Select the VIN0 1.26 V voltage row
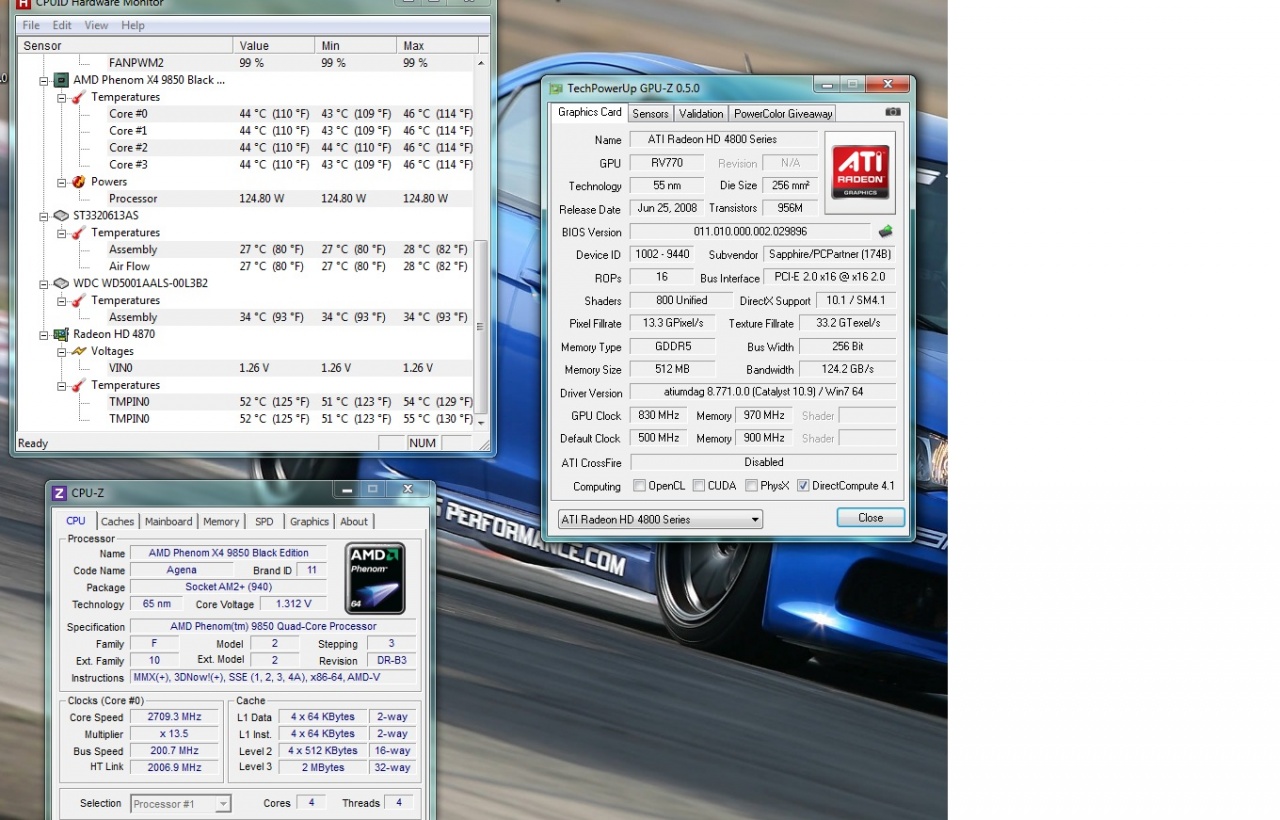The width and height of the screenshot is (1280, 820). pos(245,368)
